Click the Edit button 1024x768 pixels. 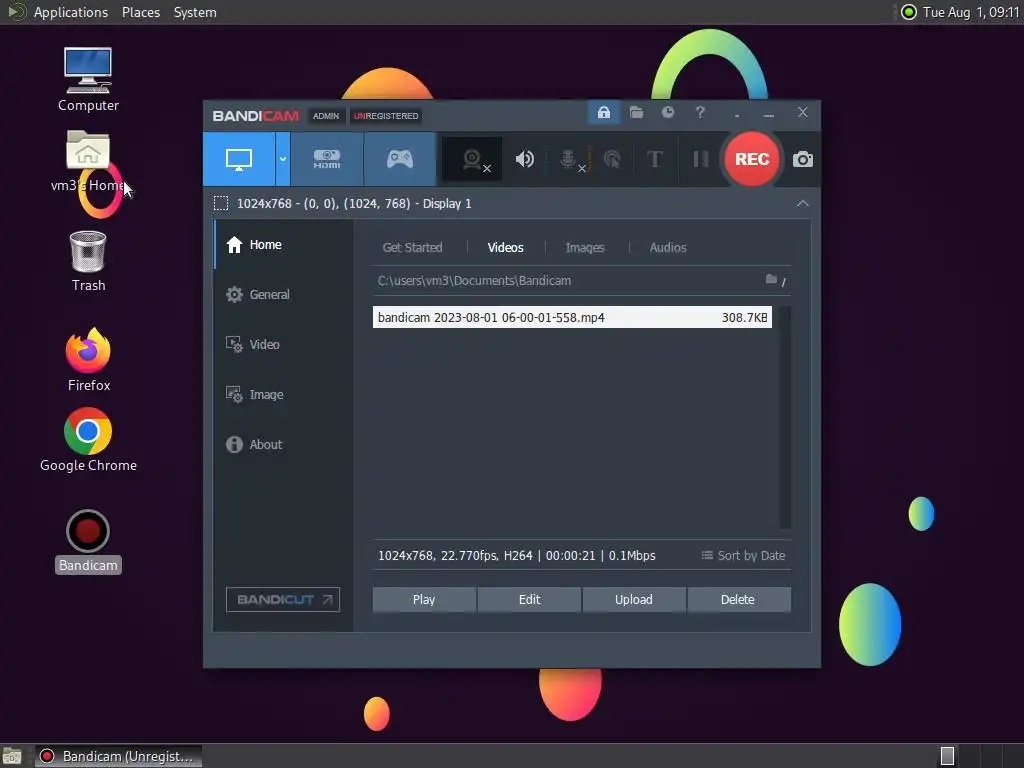click(x=529, y=600)
